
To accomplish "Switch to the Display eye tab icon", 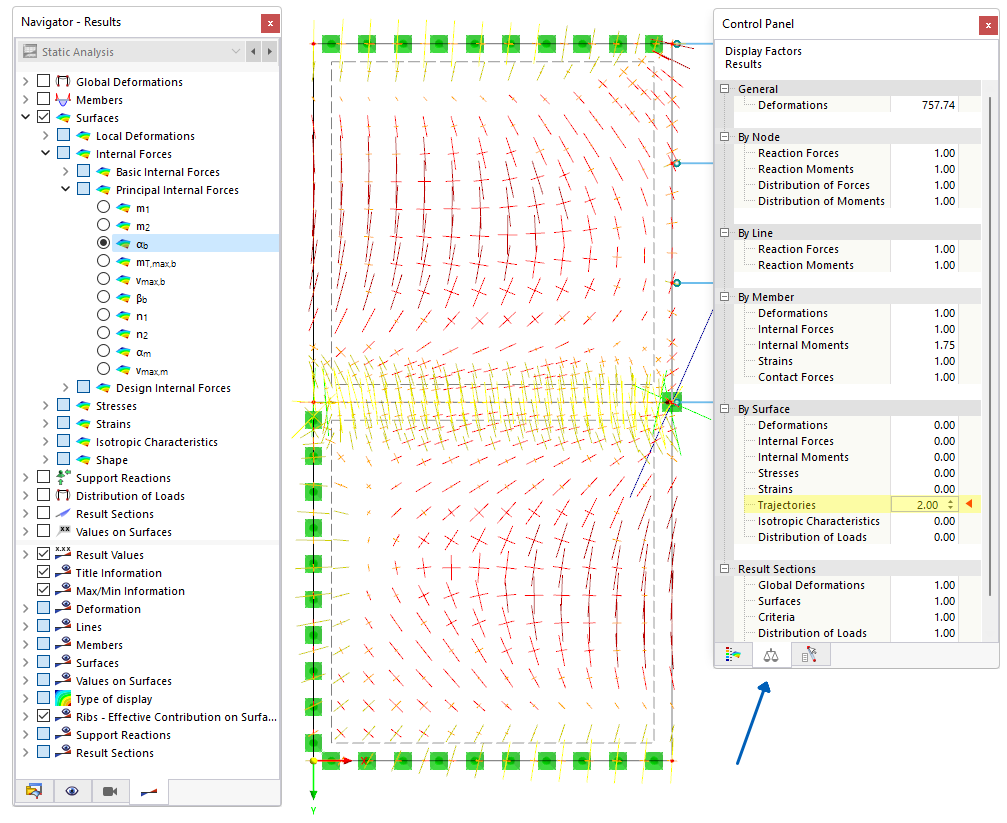I will coord(72,791).
